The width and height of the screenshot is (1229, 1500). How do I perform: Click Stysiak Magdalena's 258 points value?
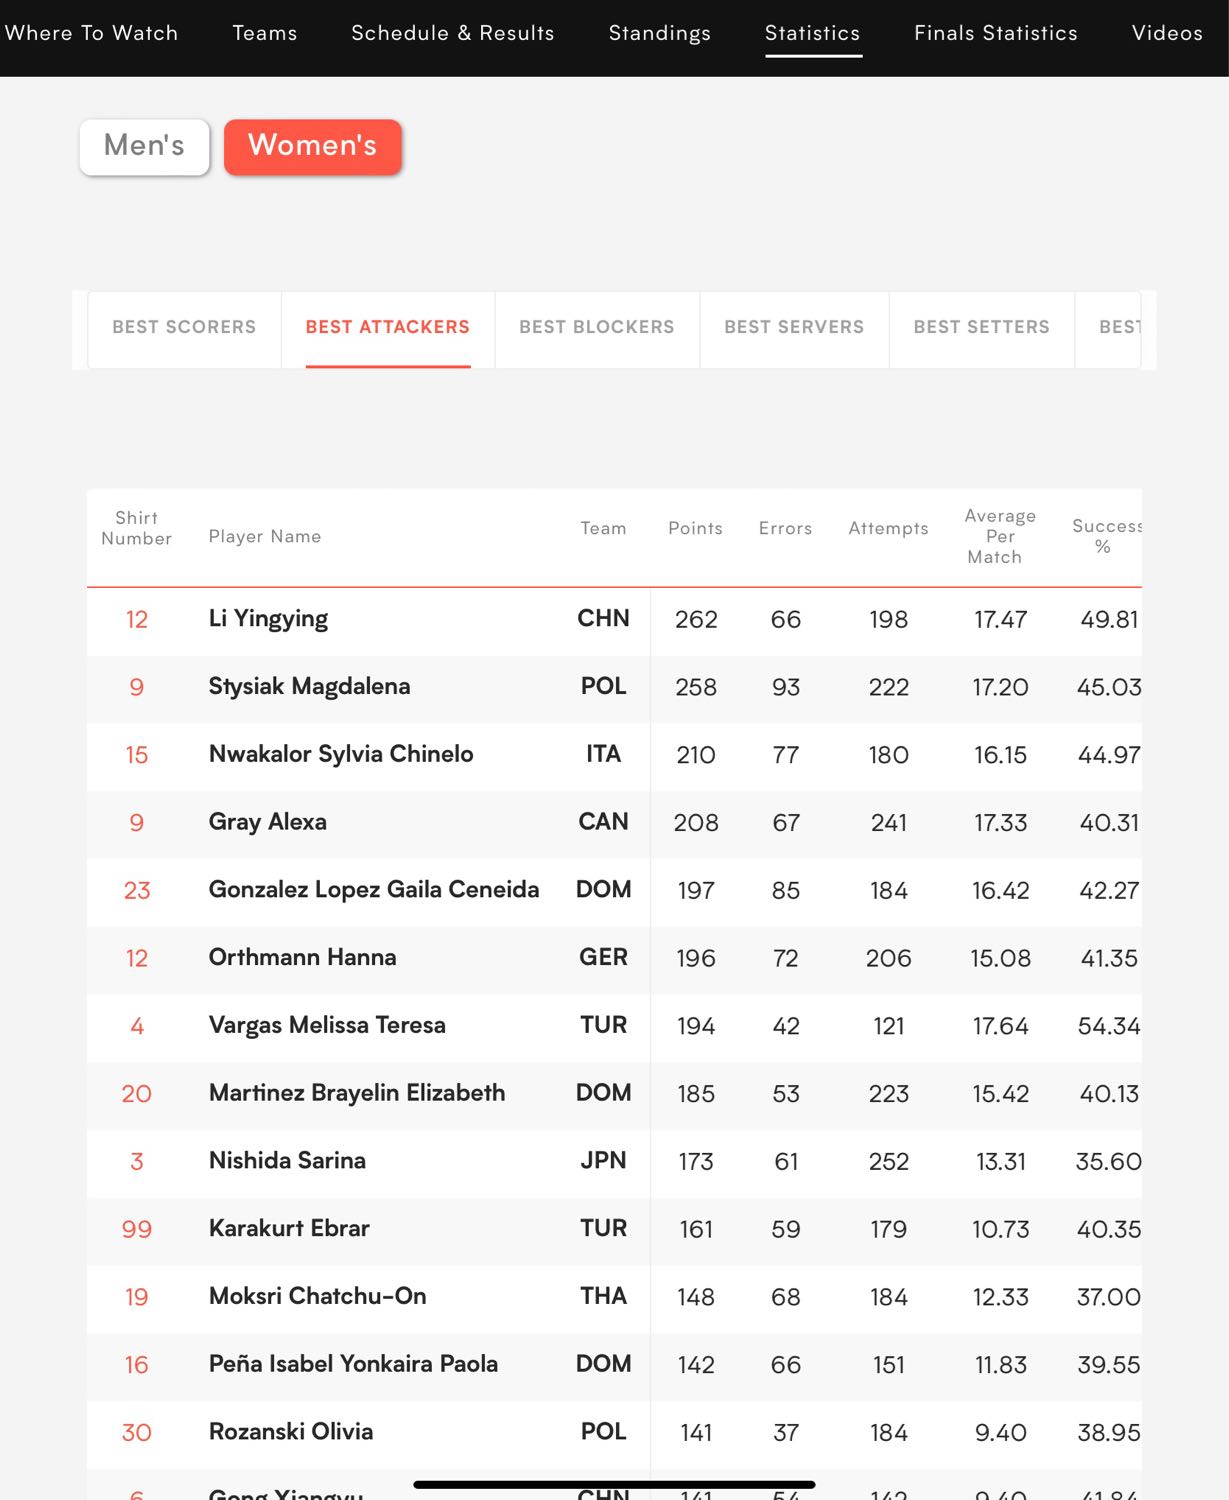tap(696, 688)
